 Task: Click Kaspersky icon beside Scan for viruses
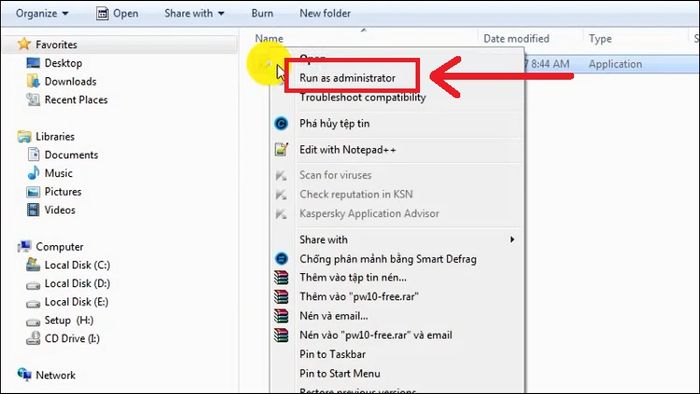281,175
